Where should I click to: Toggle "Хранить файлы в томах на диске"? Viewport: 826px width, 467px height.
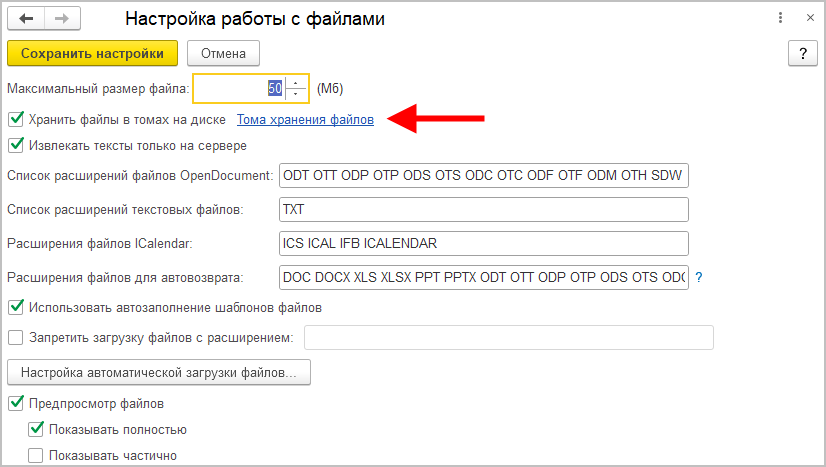(15, 120)
